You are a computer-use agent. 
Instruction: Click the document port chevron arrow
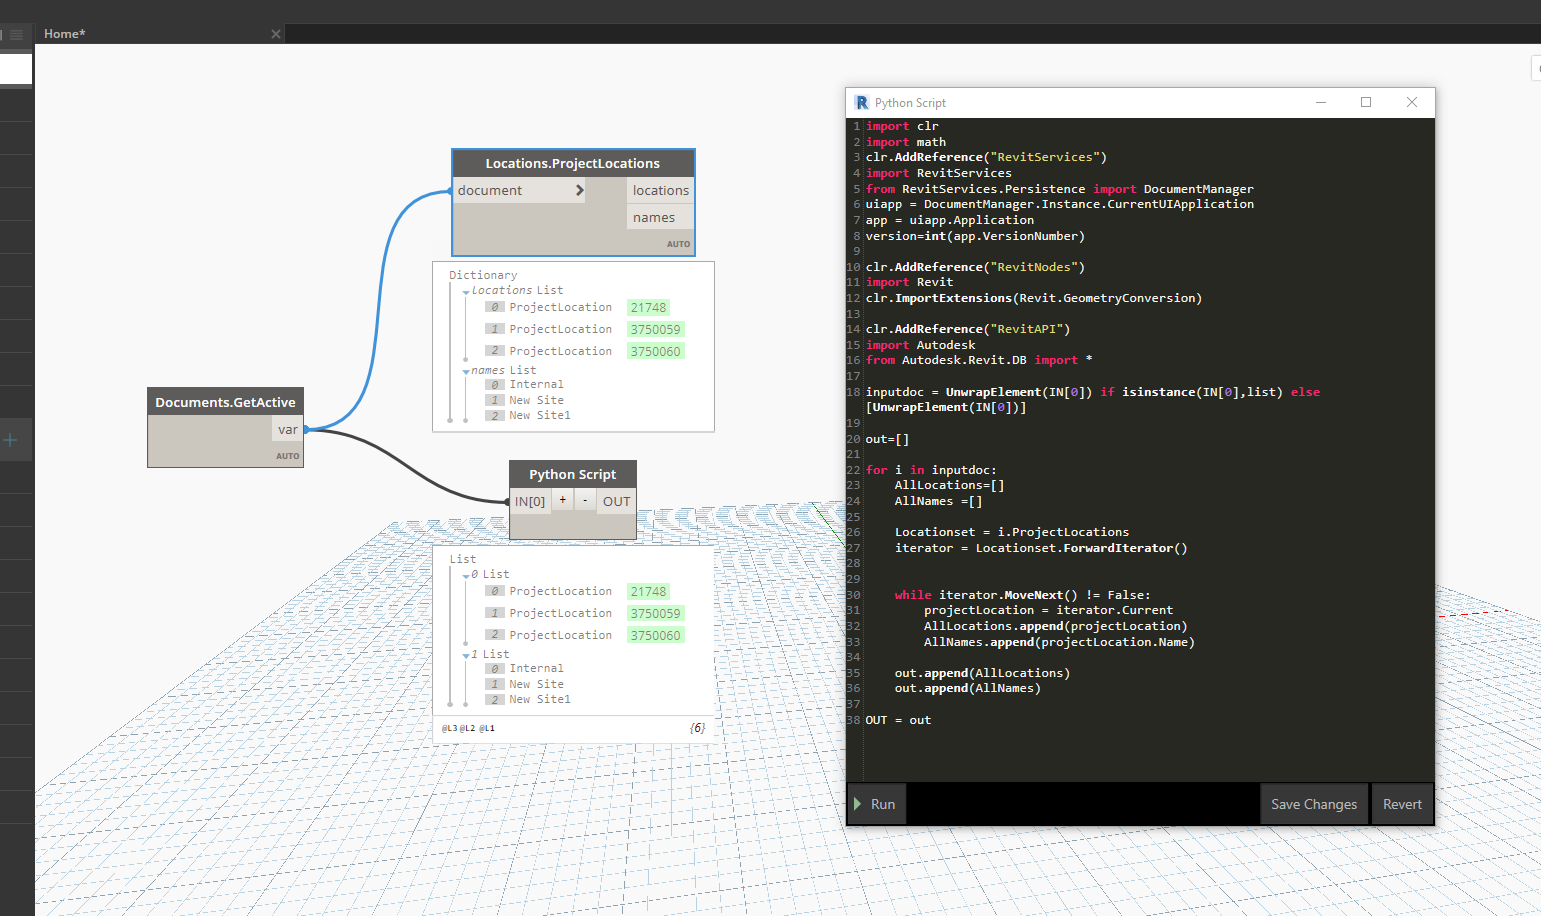click(579, 190)
